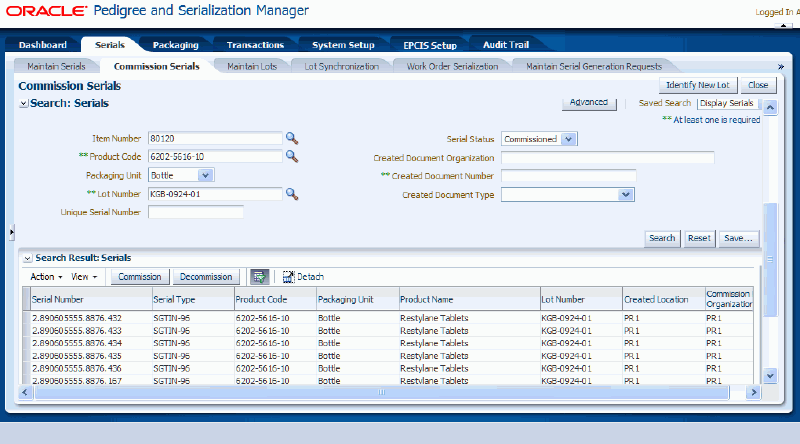800x444 pixels.
Task: Click the Item Number search magnifier icon
Action: click(292, 139)
